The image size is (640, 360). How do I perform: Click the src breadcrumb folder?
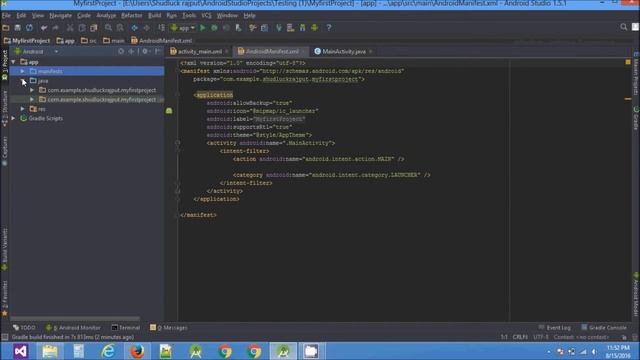89,41
